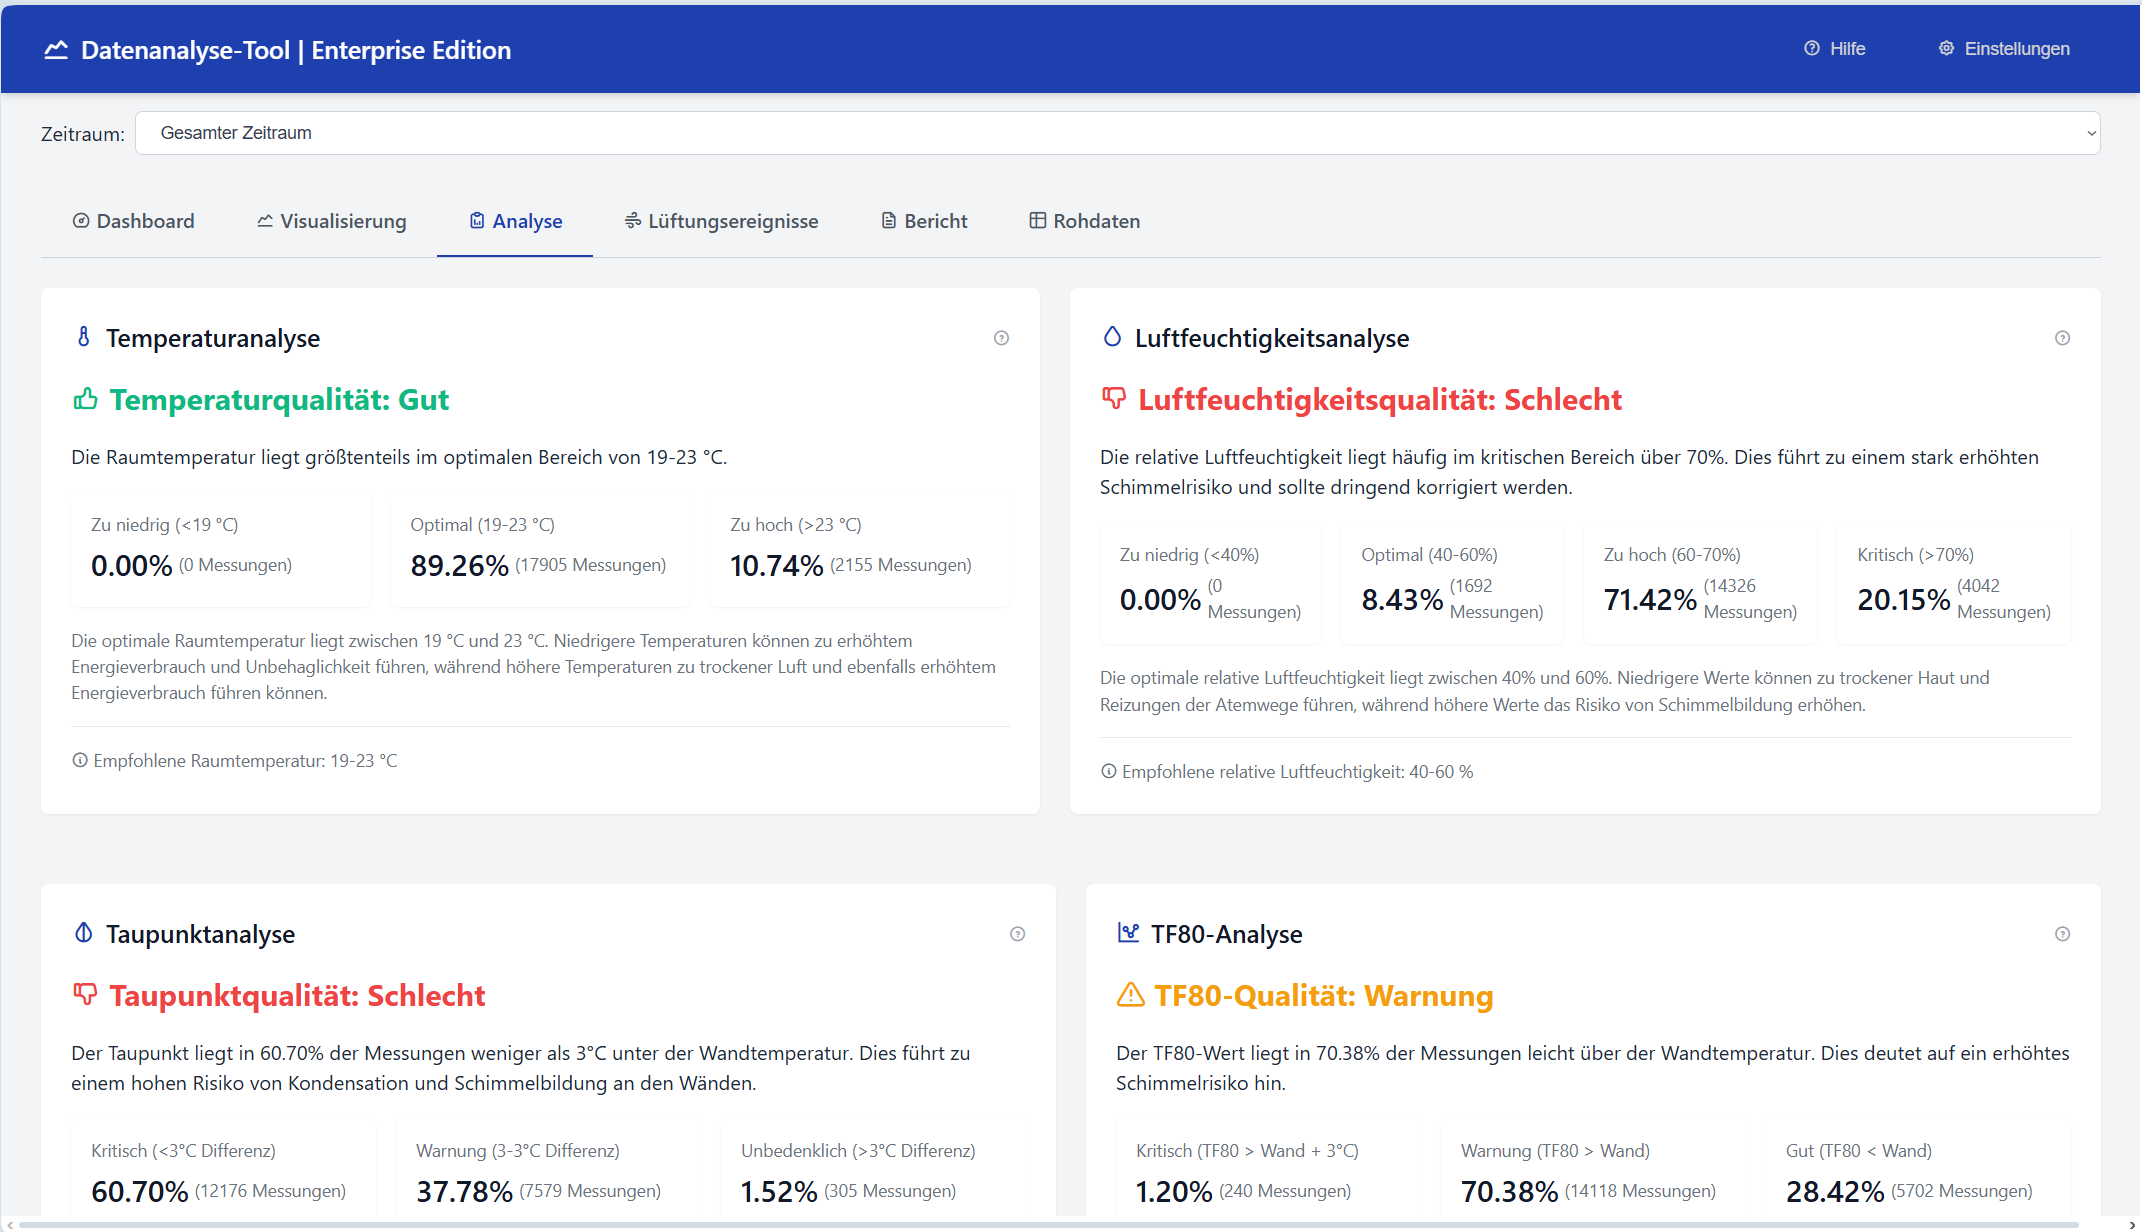The height and width of the screenshot is (1232, 2142).
Task: Open Hilfe help link
Action: click(x=1835, y=49)
